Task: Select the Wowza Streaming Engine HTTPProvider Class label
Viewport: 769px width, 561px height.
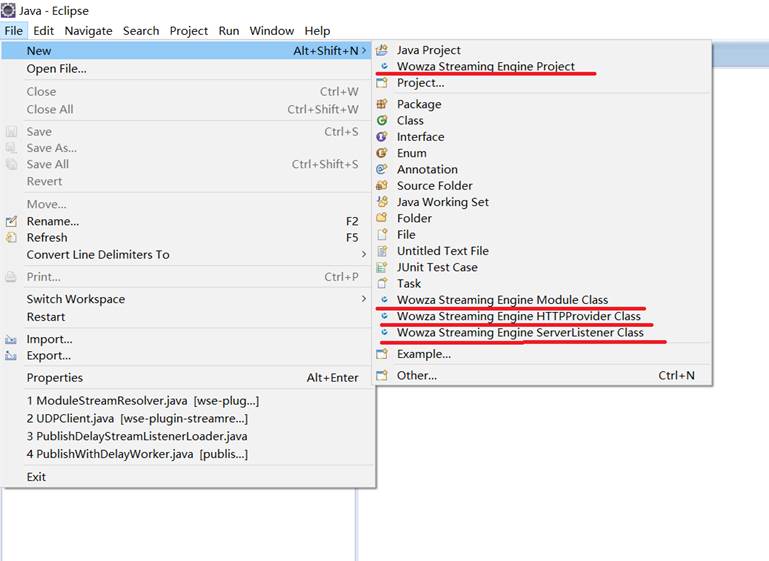Action: [519, 316]
